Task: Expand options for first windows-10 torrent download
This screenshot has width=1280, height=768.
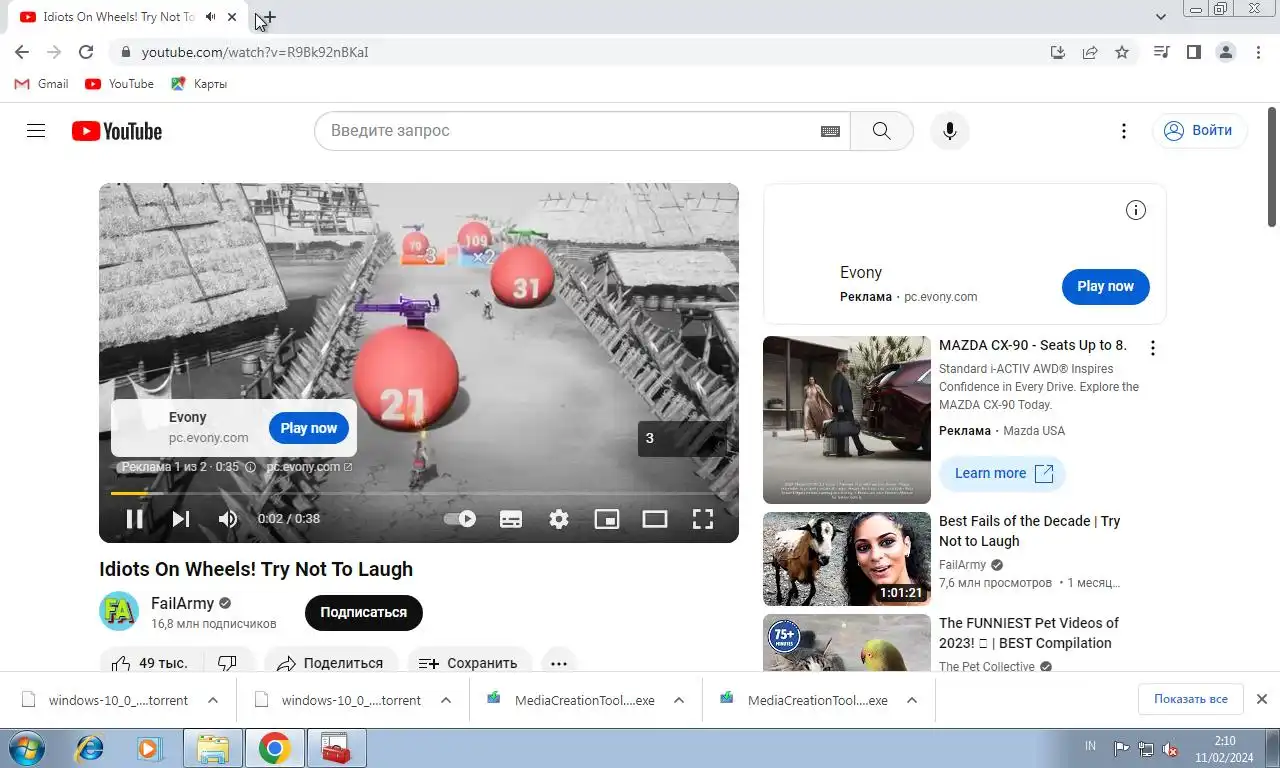Action: tap(213, 700)
